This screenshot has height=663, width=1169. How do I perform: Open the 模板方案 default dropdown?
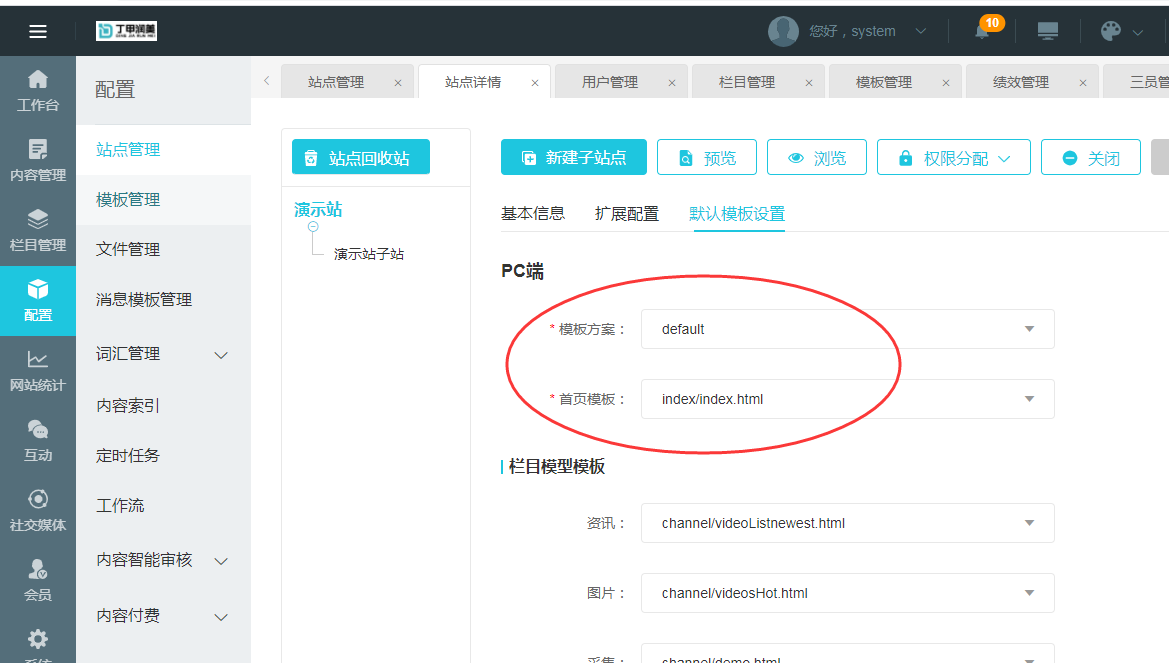(x=848, y=329)
